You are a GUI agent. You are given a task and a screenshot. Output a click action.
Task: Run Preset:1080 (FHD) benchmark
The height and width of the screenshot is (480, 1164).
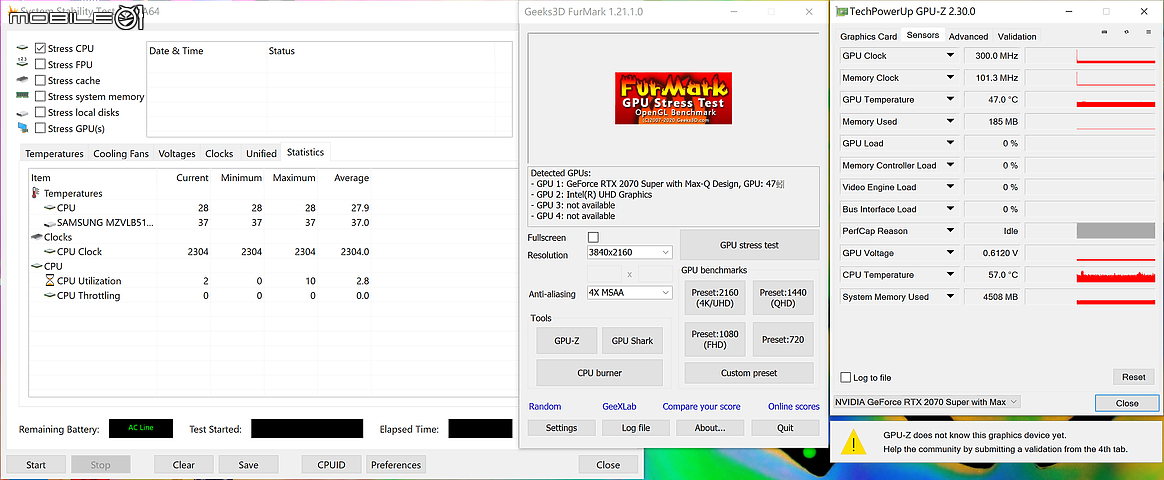click(713, 340)
